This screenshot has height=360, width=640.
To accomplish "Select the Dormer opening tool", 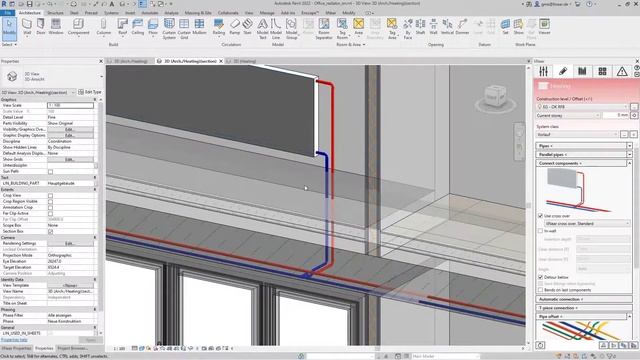I will pos(462,27).
